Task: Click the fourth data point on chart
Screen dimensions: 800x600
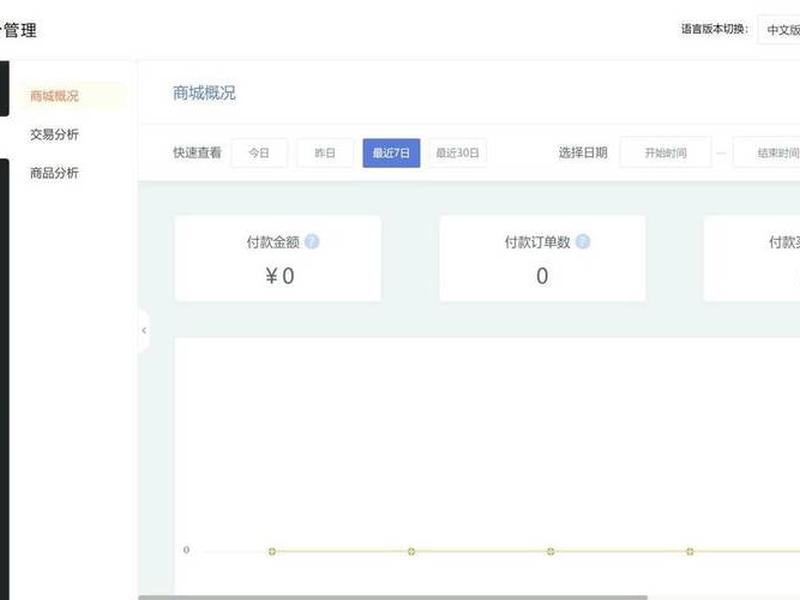Action: pos(690,551)
